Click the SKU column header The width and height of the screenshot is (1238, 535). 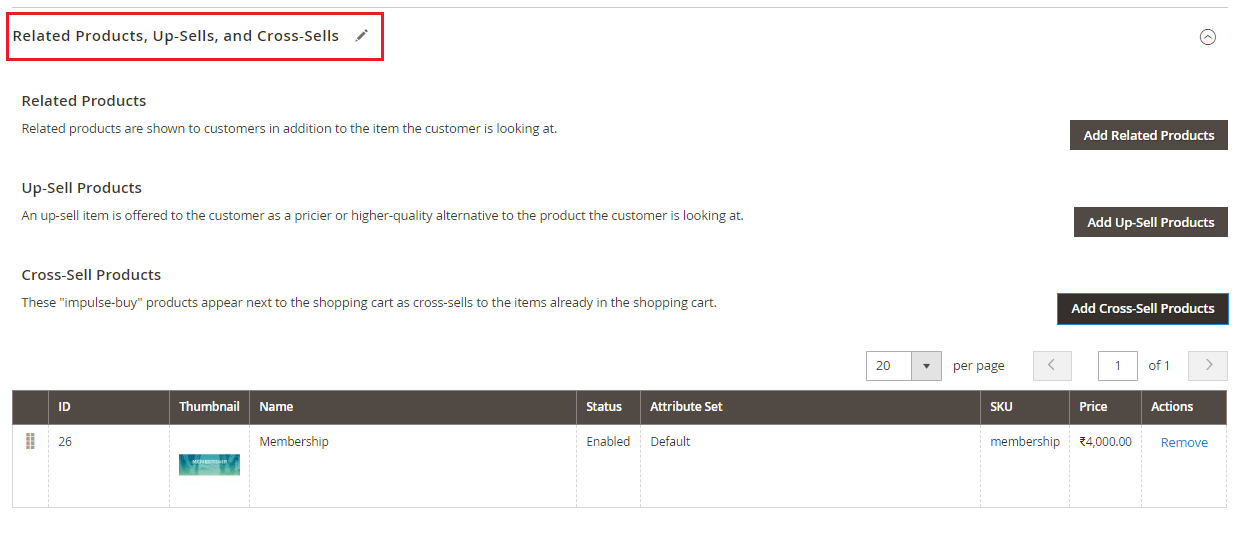click(1025, 407)
